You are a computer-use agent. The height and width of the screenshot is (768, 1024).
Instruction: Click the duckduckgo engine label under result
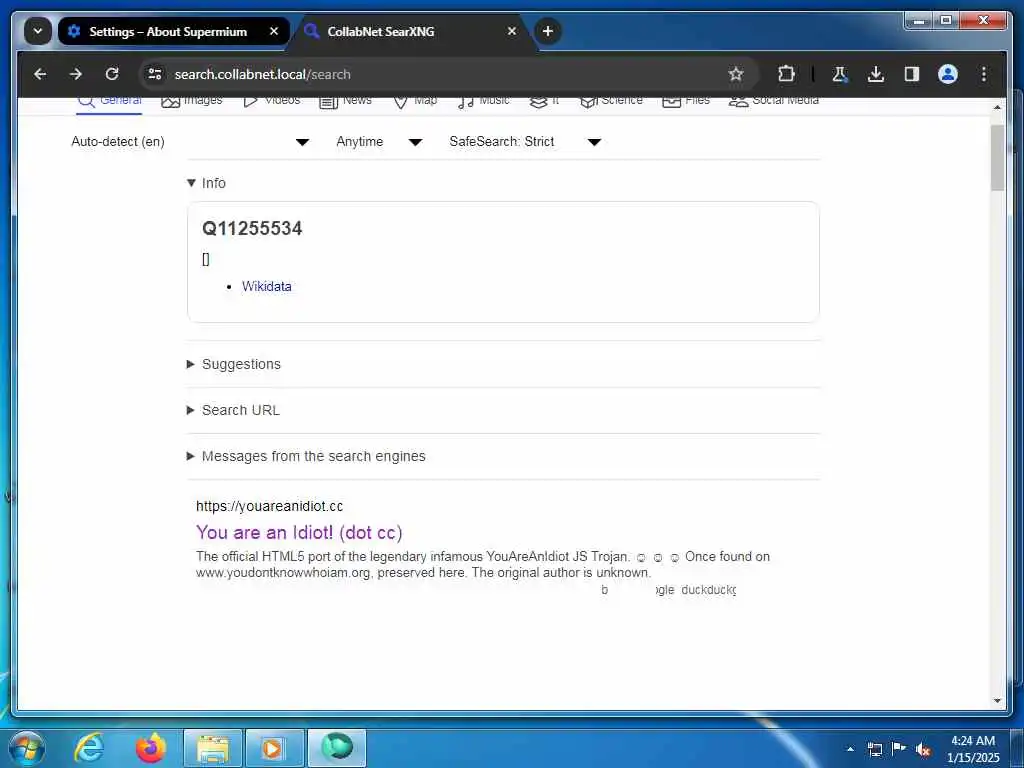(x=709, y=590)
